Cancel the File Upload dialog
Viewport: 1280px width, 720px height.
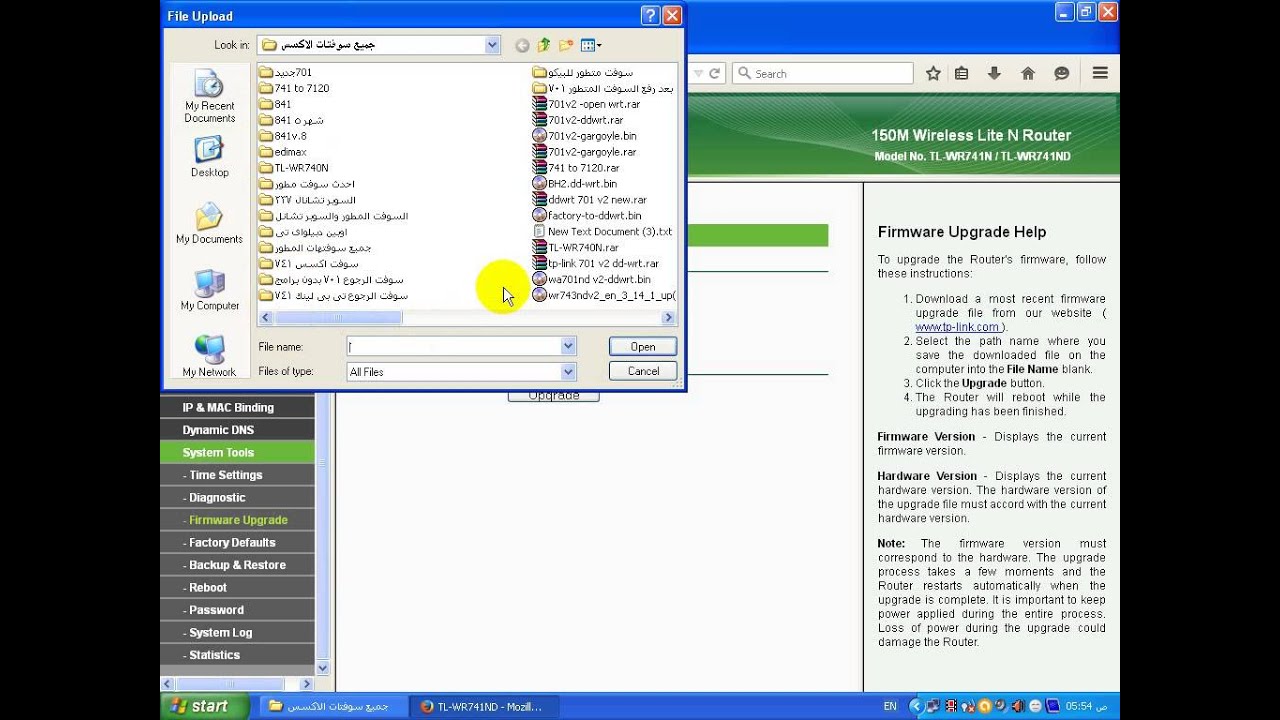pyautogui.click(x=643, y=371)
